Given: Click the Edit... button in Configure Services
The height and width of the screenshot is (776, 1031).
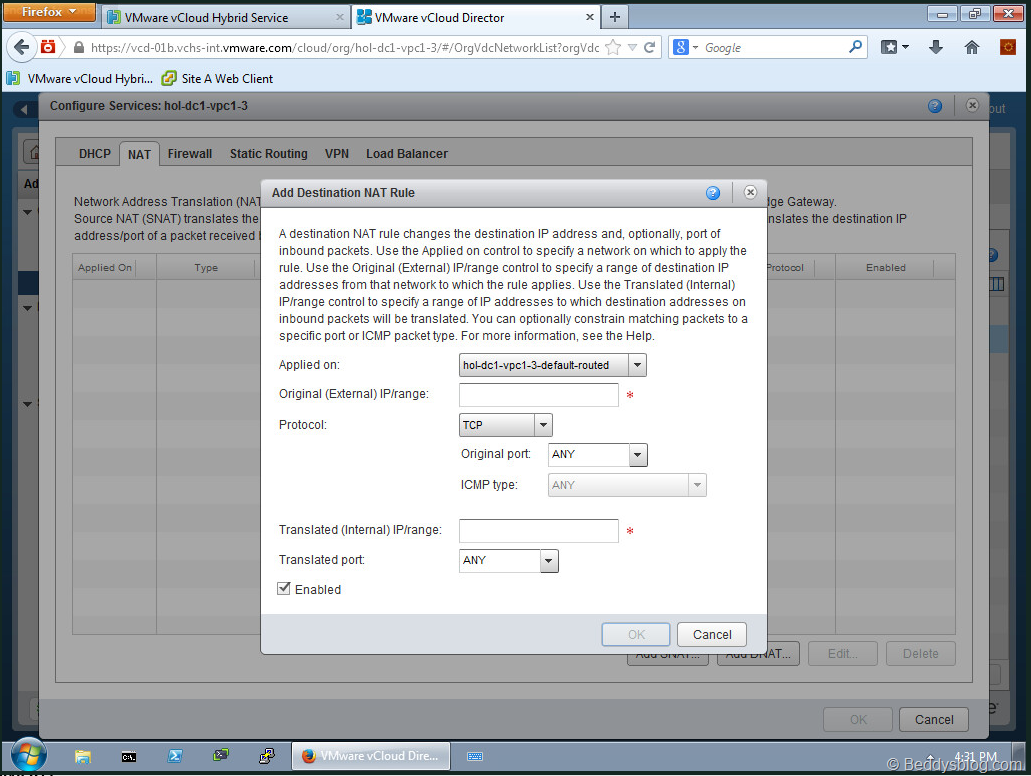Looking at the screenshot, I should point(842,654).
